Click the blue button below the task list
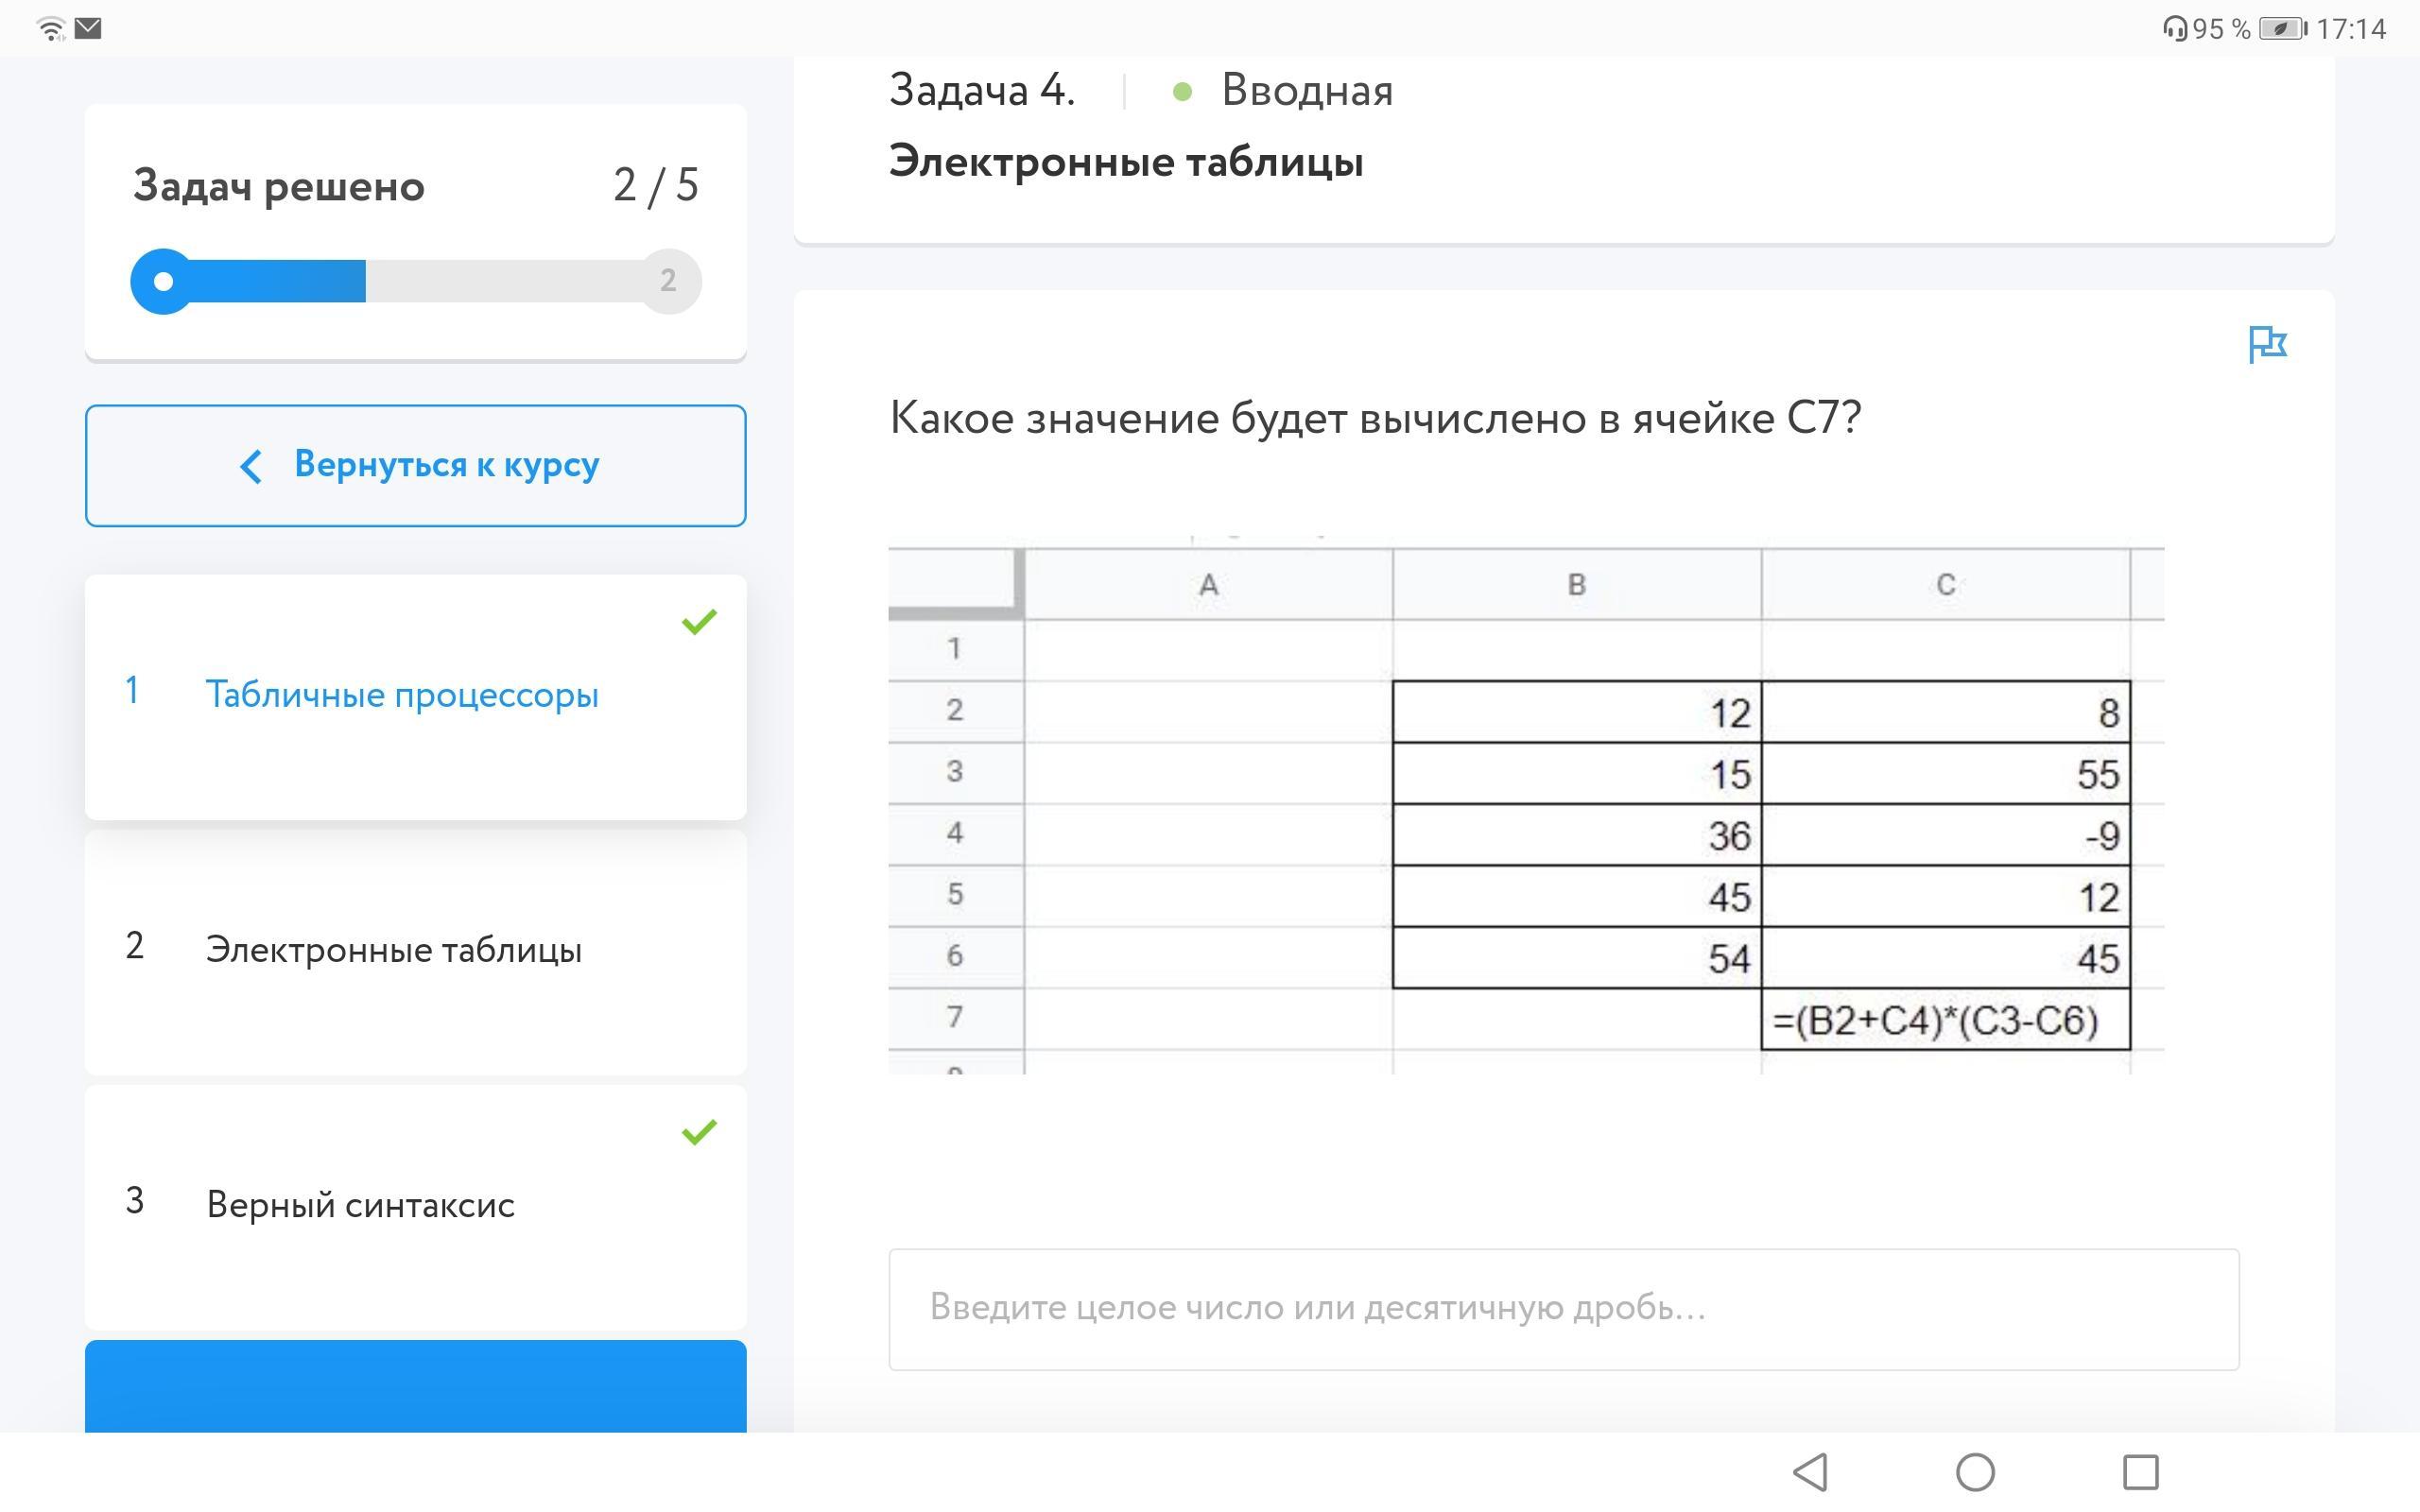The height and width of the screenshot is (1512, 2420). [415, 1386]
